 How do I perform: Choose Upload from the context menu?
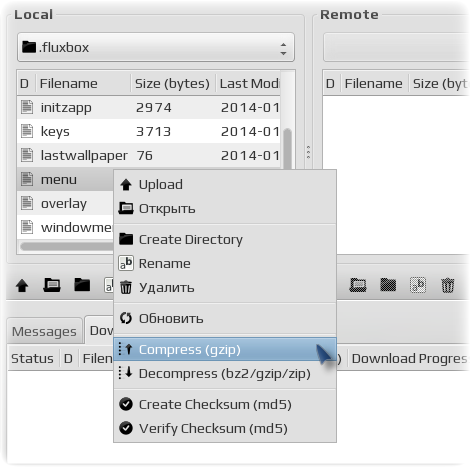225,185
